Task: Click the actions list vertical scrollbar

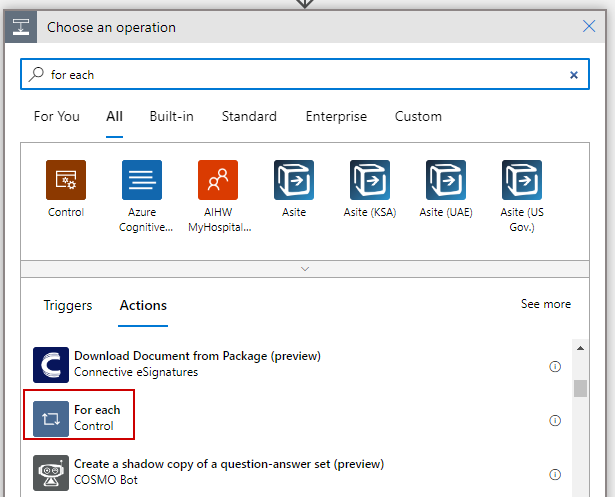Action: tap(580, 388)
